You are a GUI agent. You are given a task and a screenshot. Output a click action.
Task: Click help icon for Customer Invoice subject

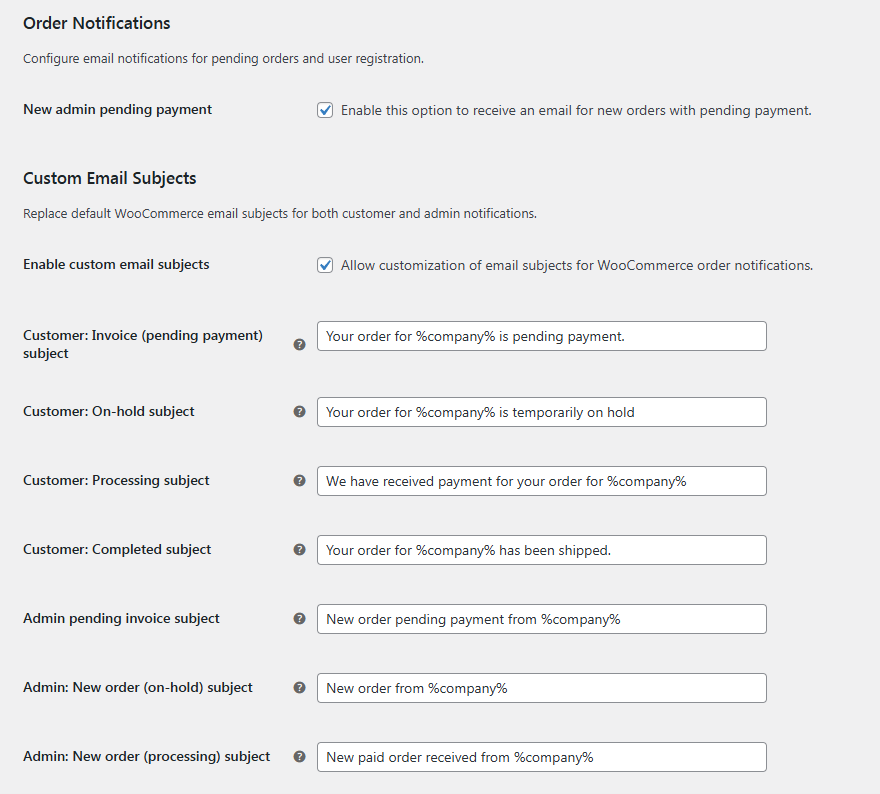pos(299,344)
